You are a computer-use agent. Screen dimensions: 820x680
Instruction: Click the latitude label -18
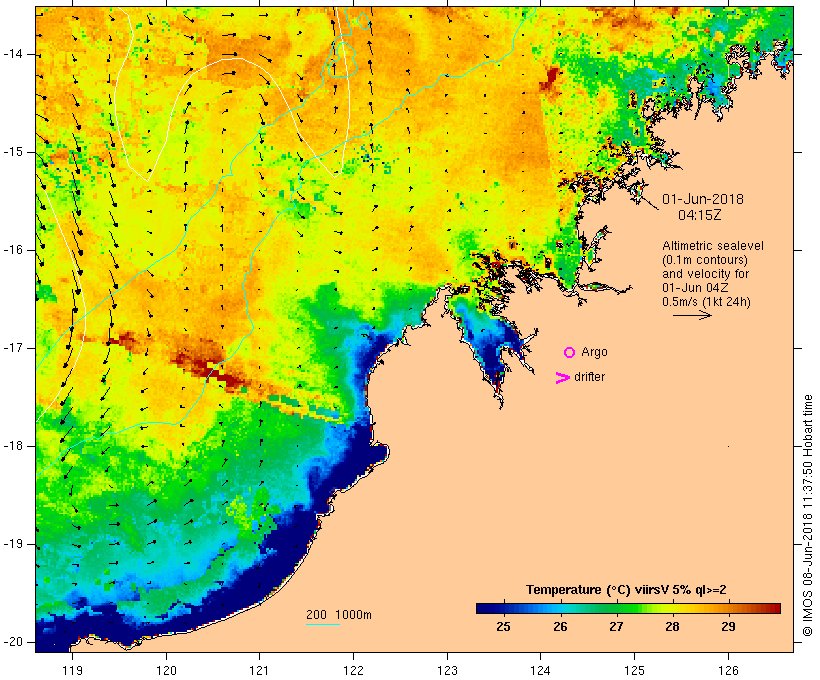pos(13,446)
